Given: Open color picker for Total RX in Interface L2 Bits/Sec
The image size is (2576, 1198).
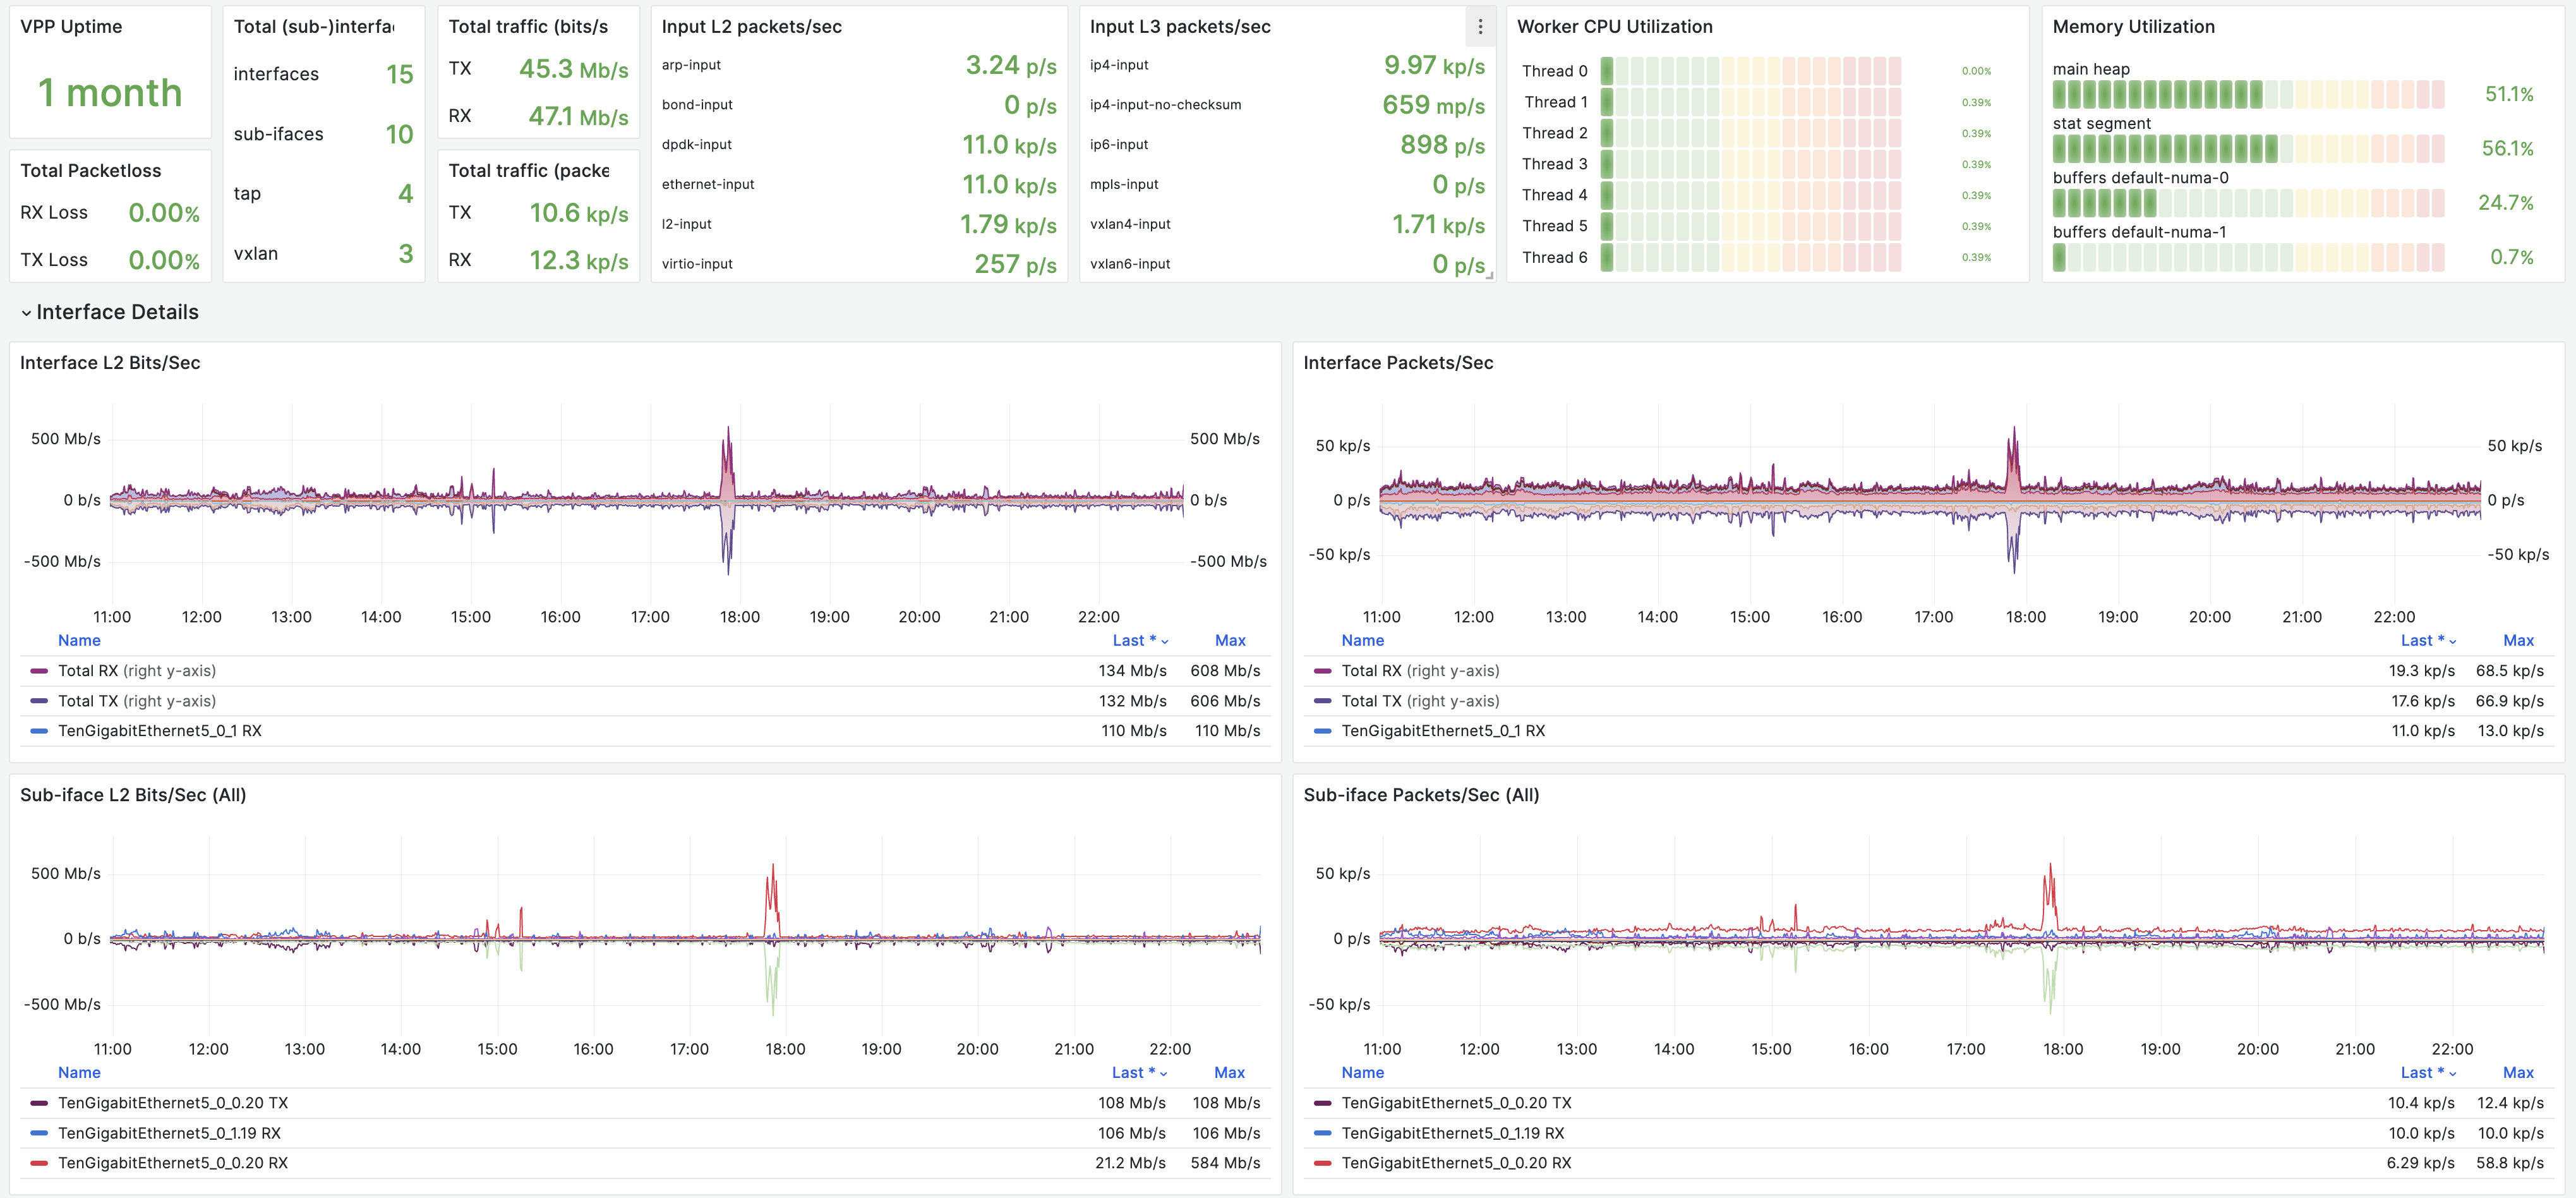Looking at the screenshot, I should coord(39,671).
